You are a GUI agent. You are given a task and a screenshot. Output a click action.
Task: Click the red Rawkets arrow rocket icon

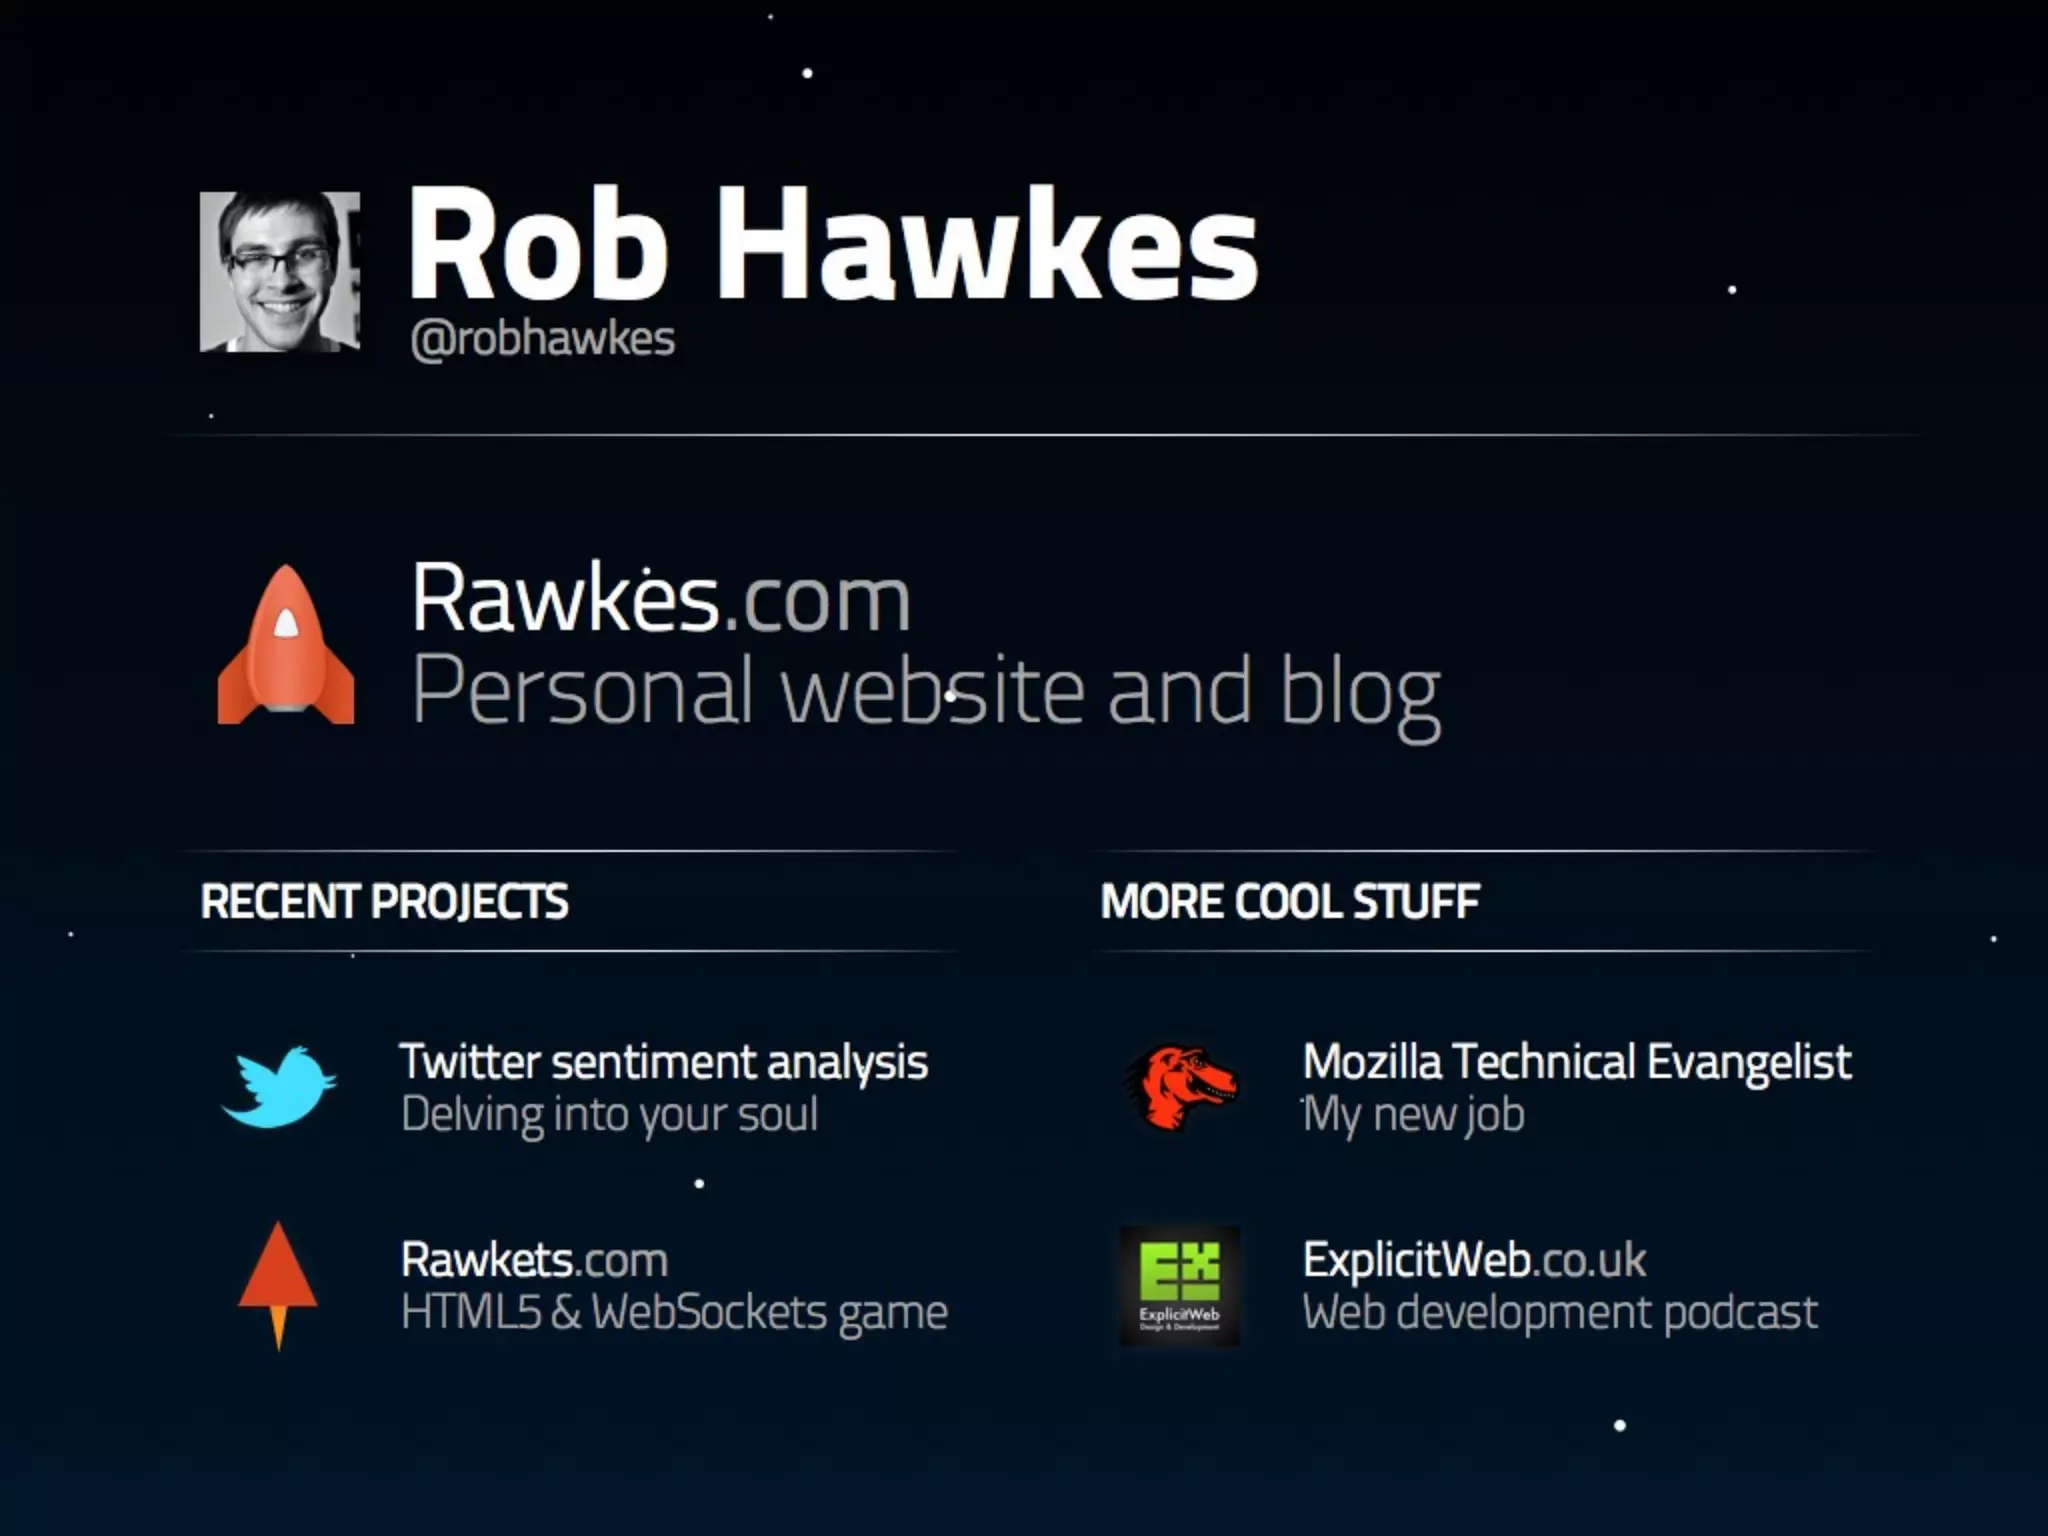point(278,1285)
